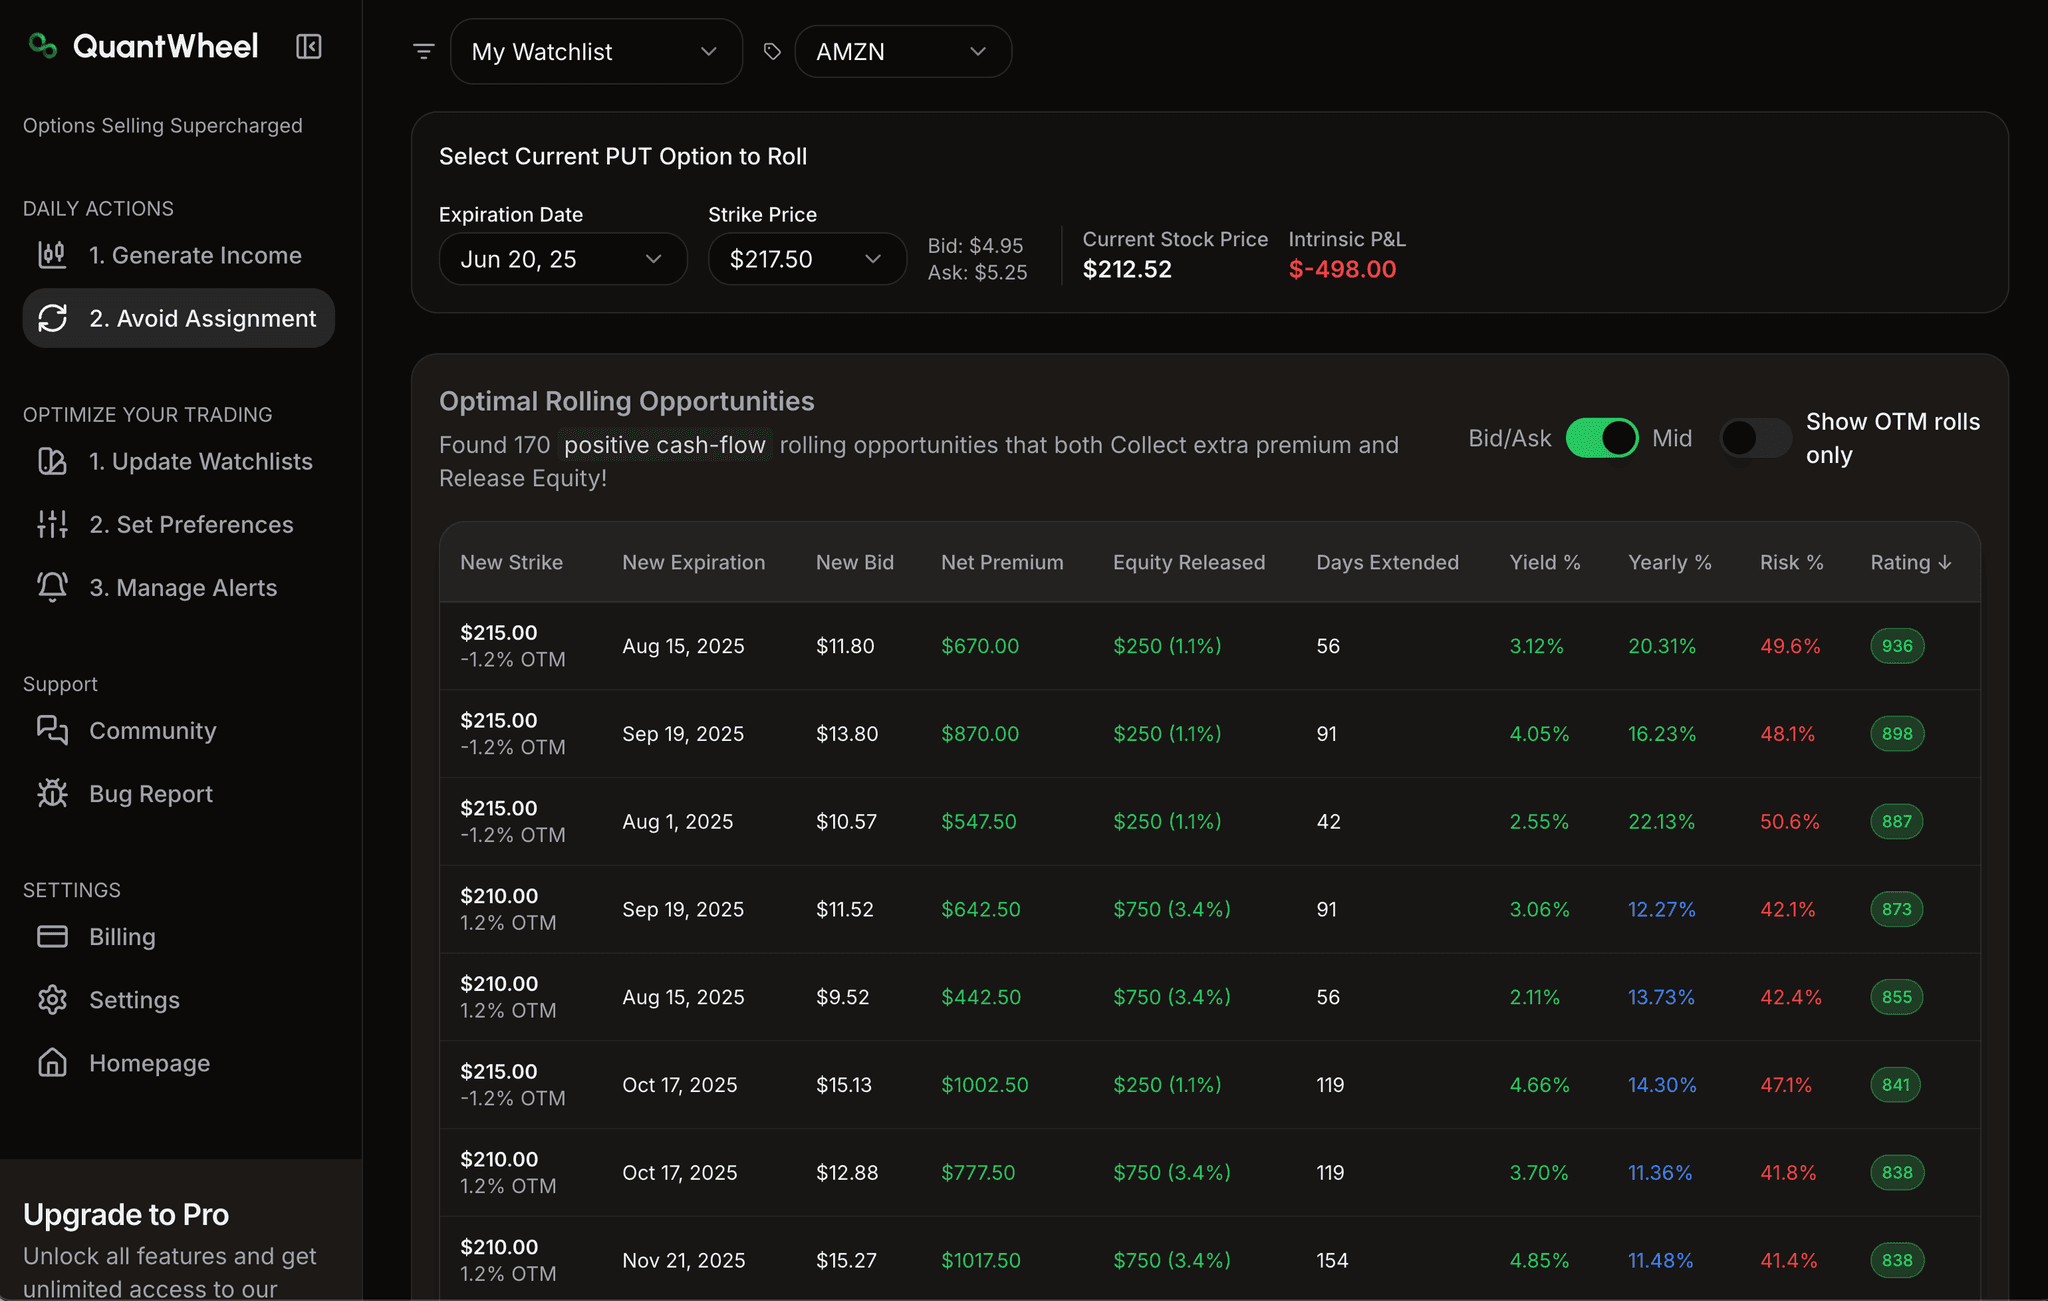Enable Show OTM rolls only
The width and height of the screenshot is (2048, 1301).
pos(1756,438)
